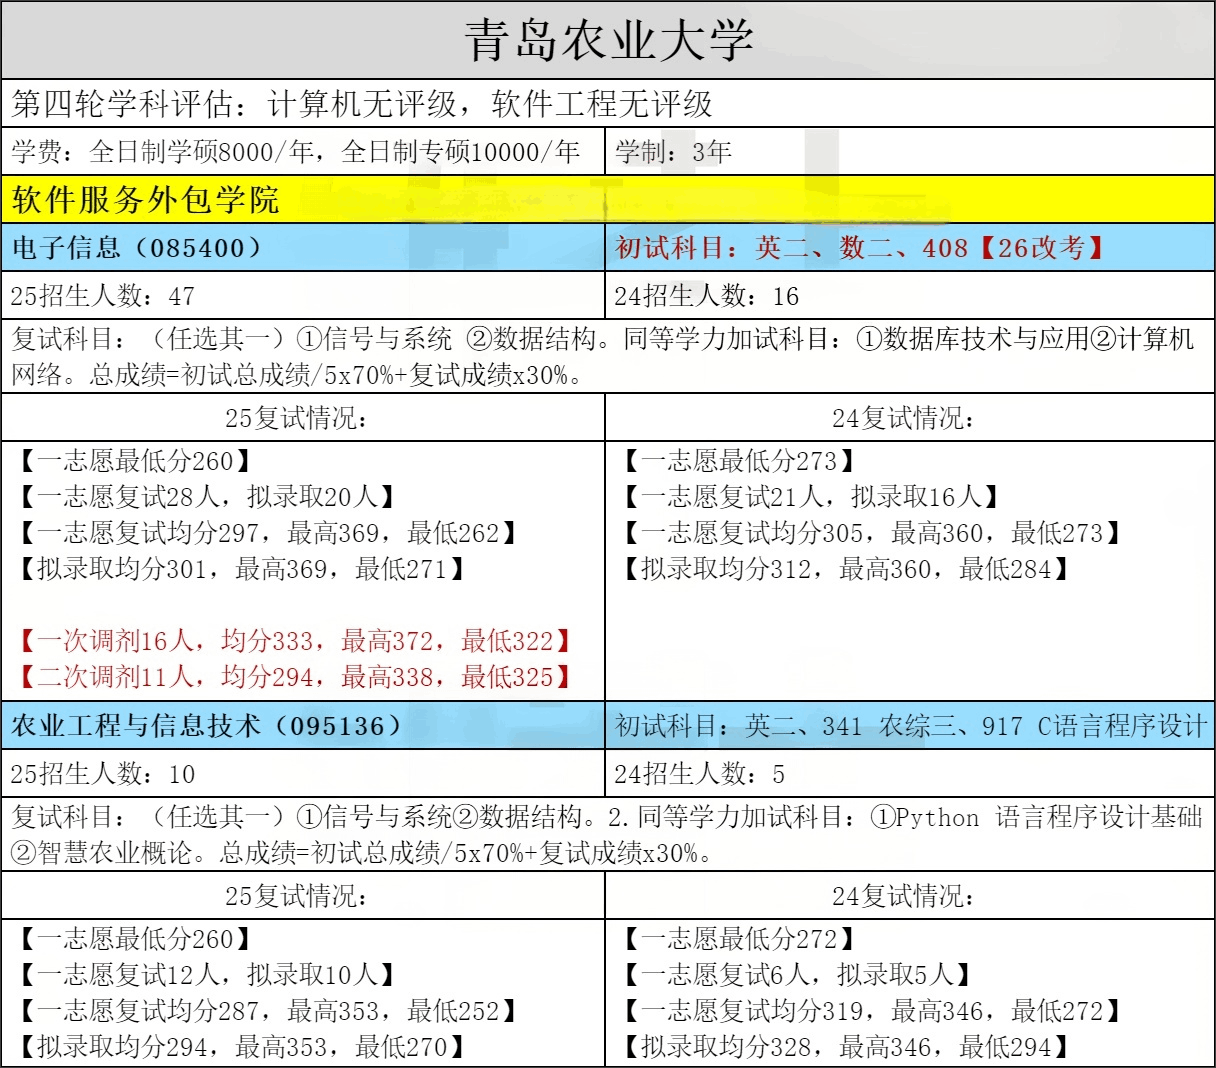
Task: Click the 学费 tuition information cell
Action: coord(296,152)
